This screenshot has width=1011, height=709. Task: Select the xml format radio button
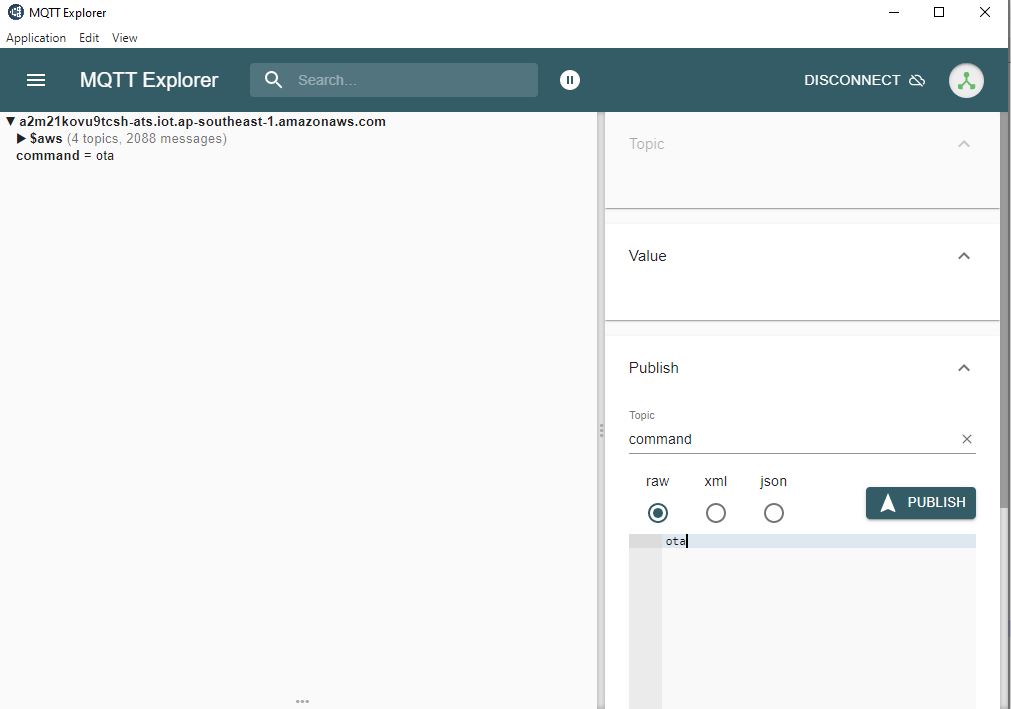716,513
